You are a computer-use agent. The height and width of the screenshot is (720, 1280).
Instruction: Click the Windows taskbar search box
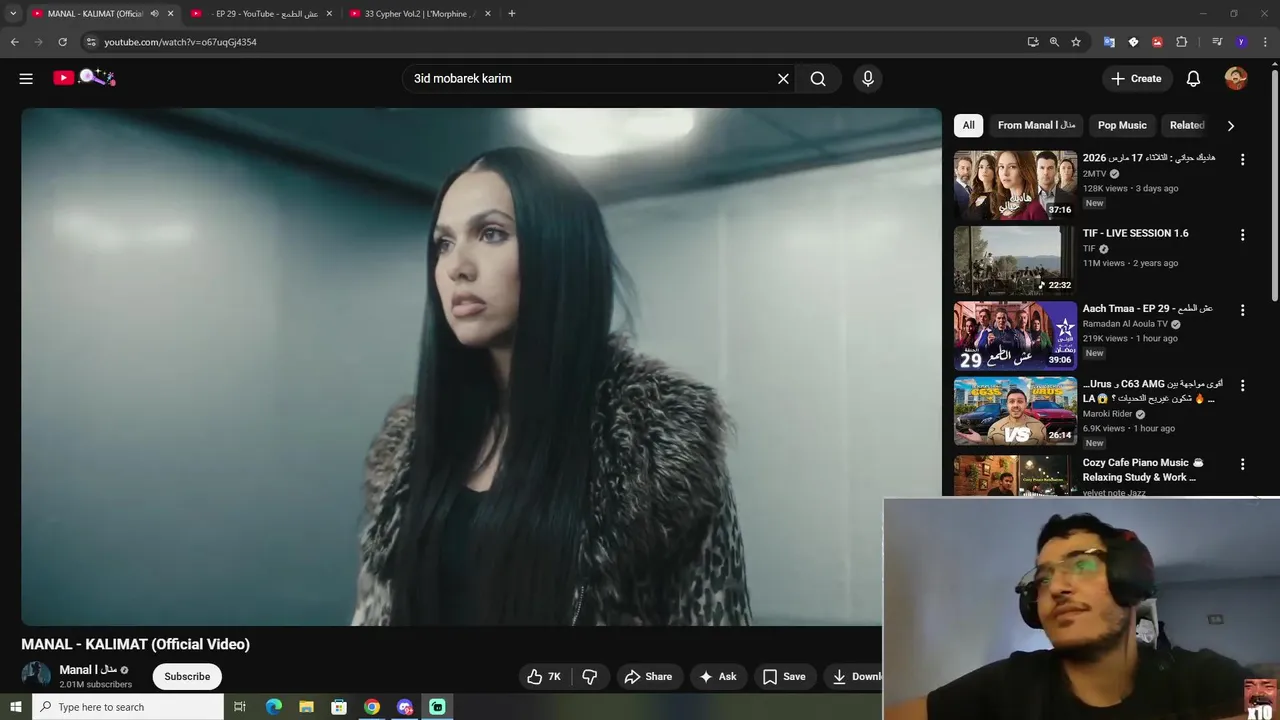[x=128, y=707]
